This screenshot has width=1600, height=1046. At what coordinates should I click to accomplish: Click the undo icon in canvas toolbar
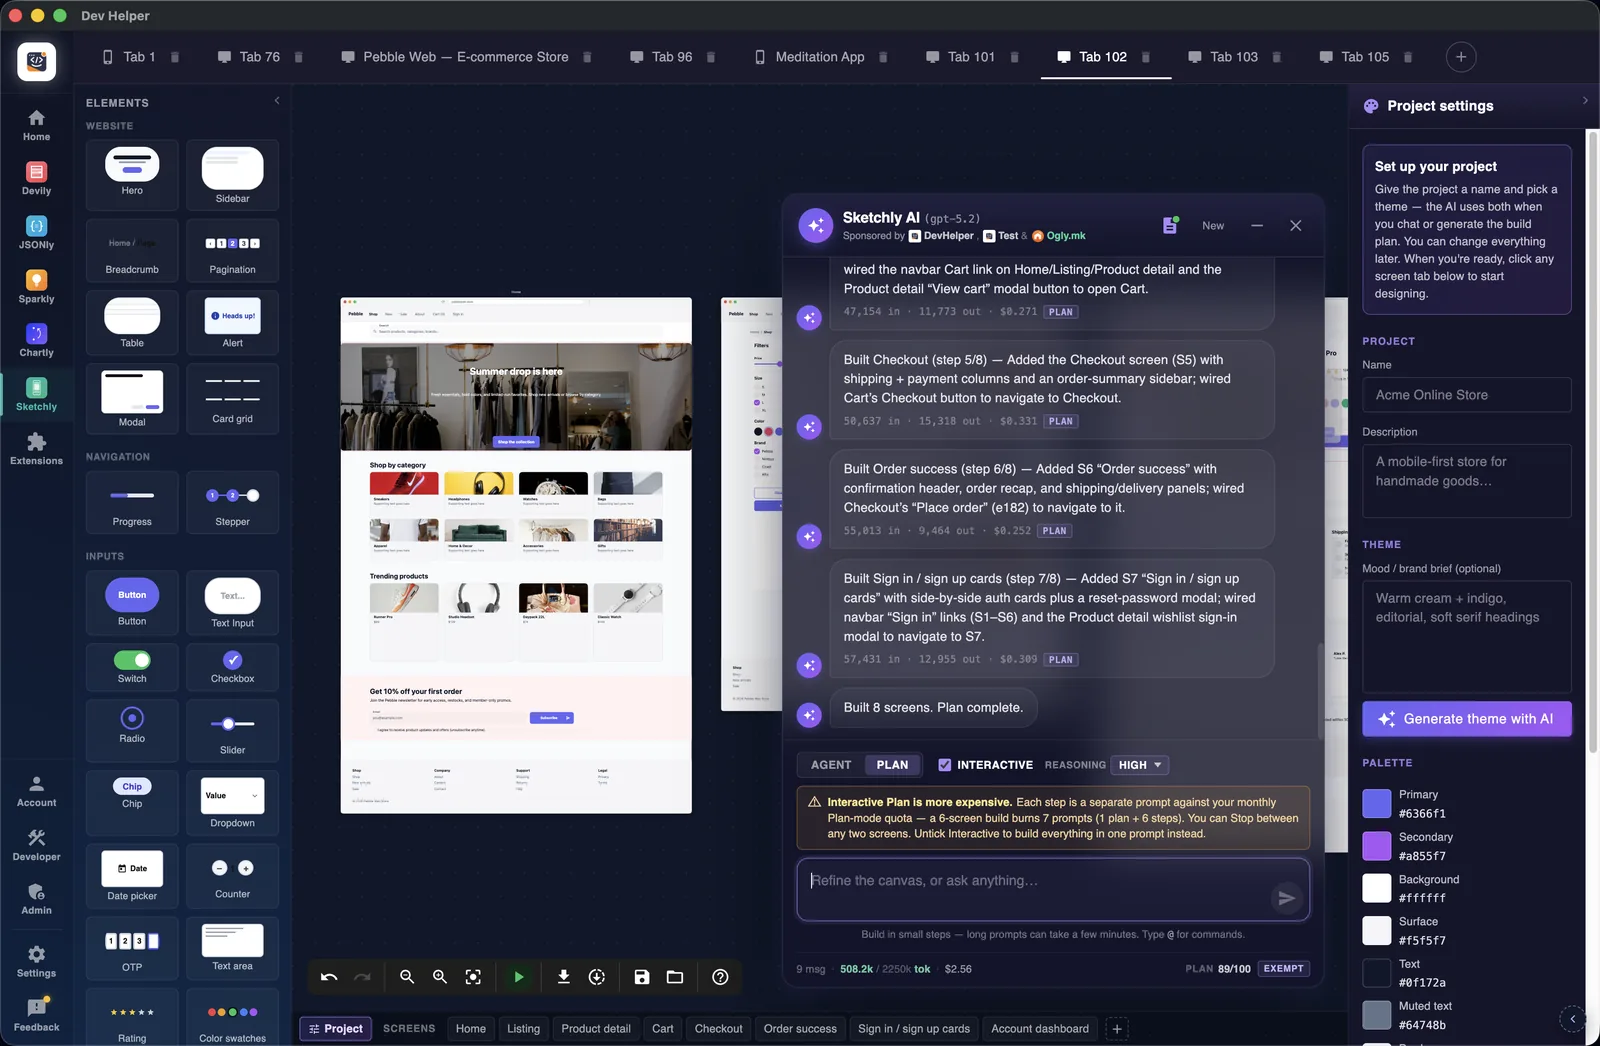pos(329,977)
